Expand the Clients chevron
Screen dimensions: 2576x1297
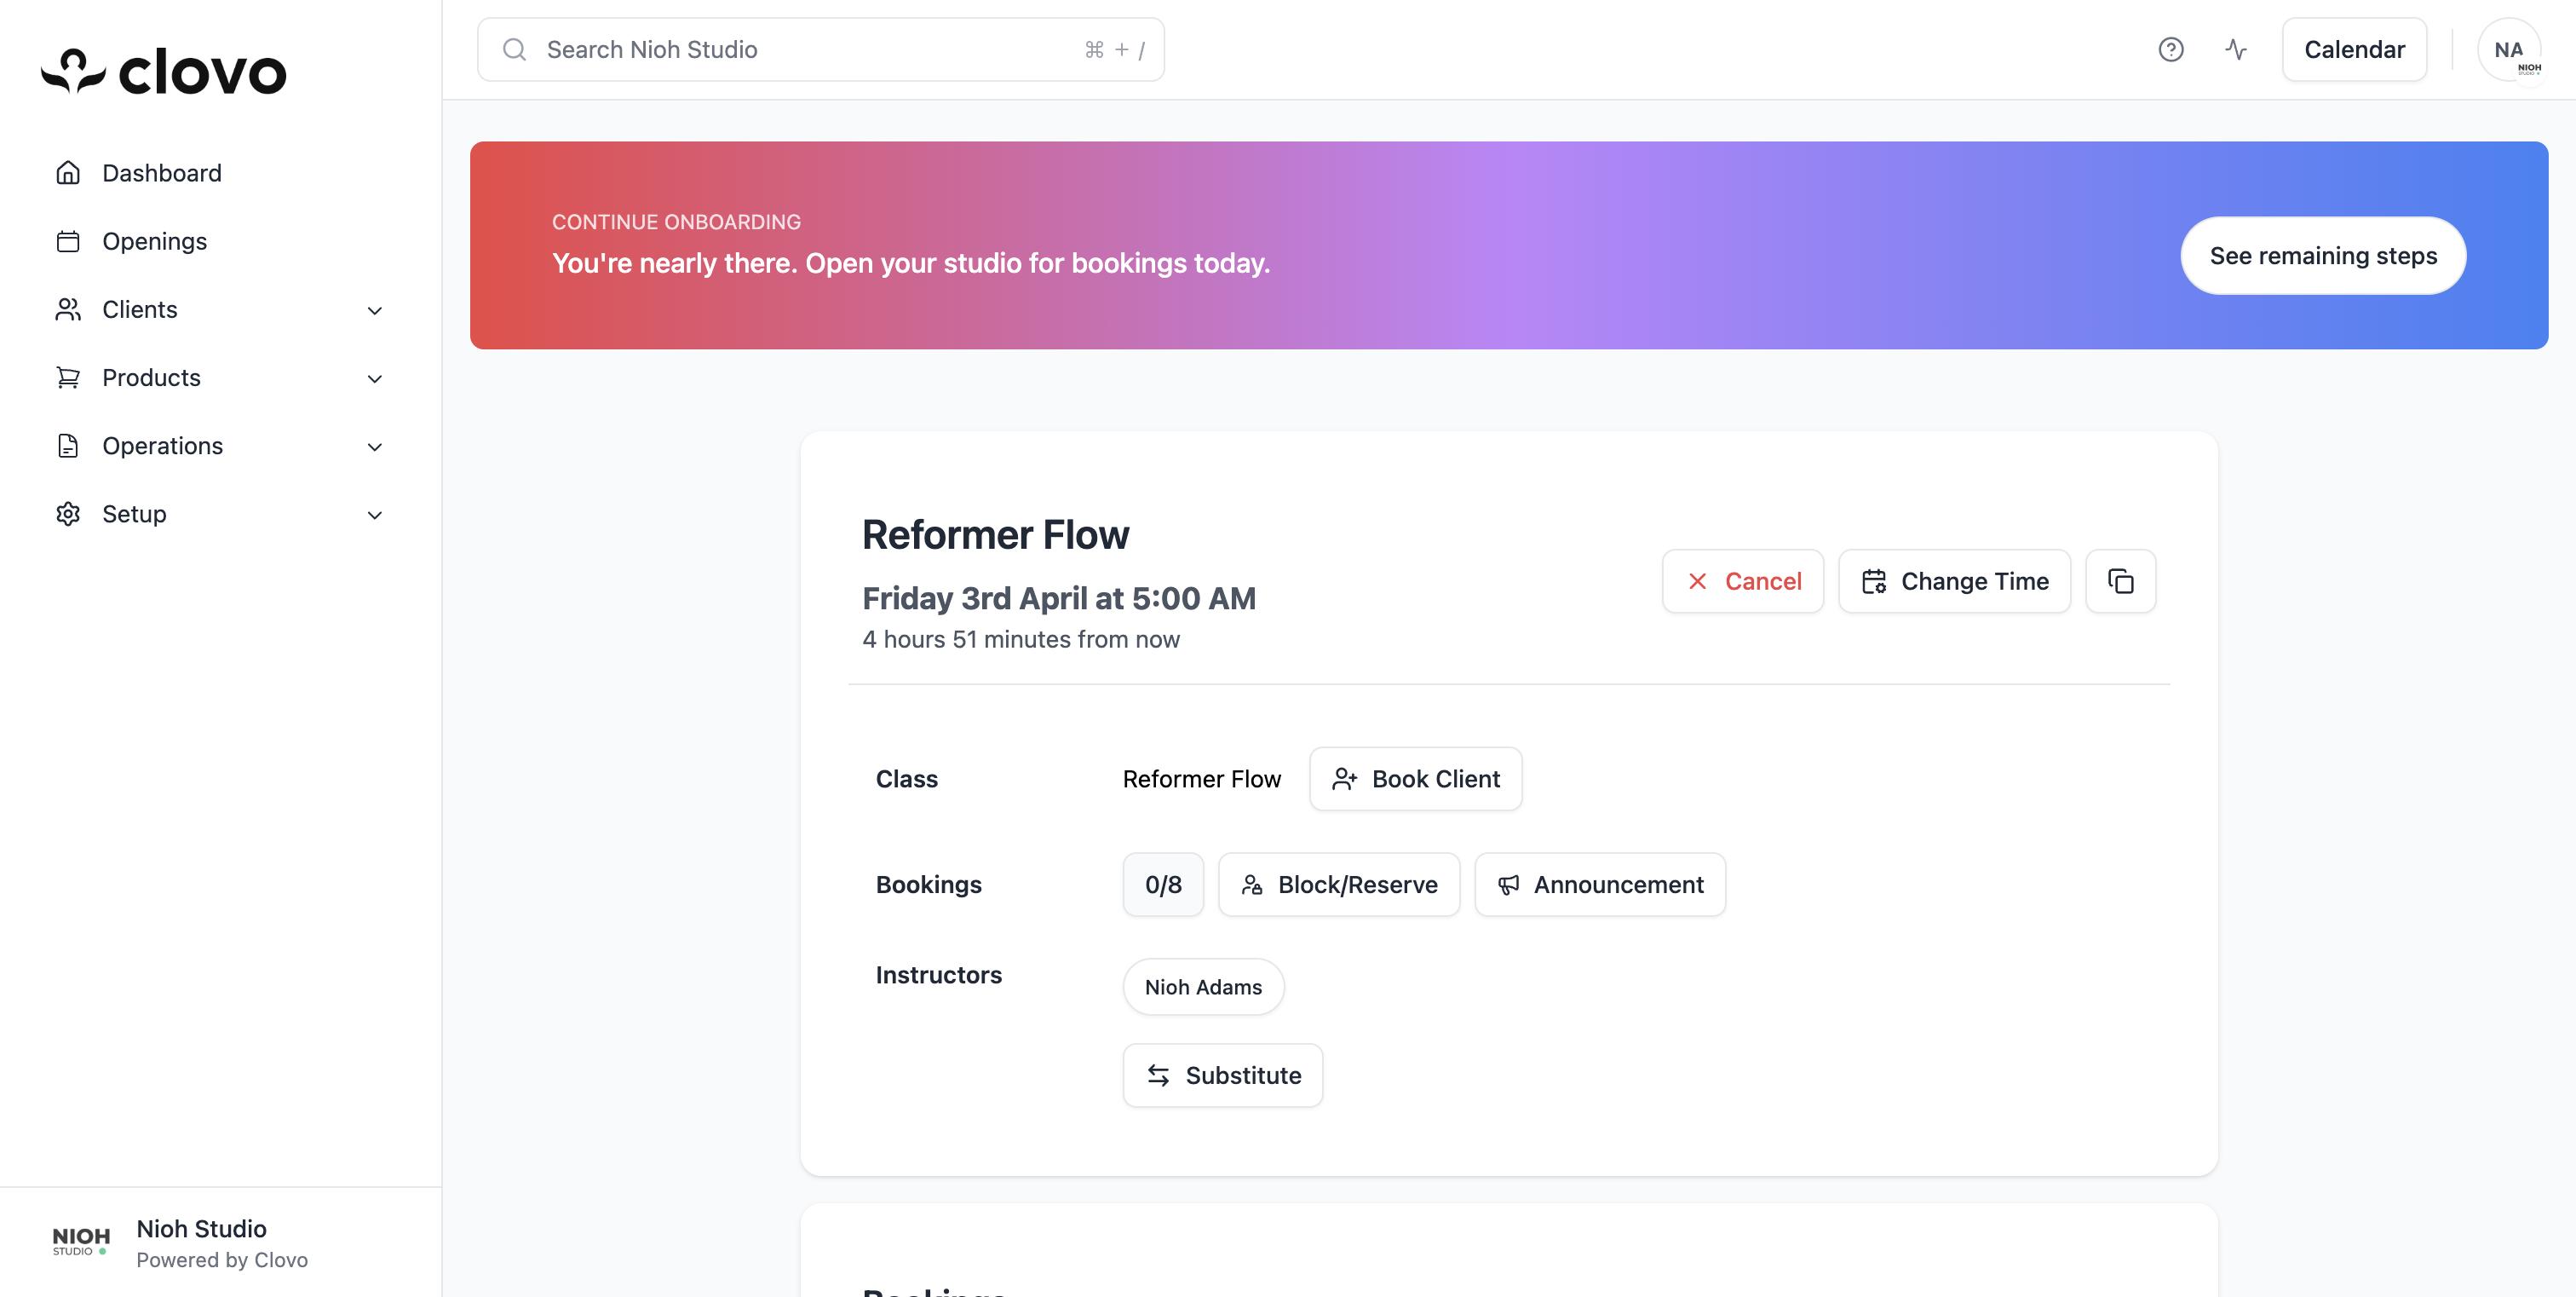(375, 310)
